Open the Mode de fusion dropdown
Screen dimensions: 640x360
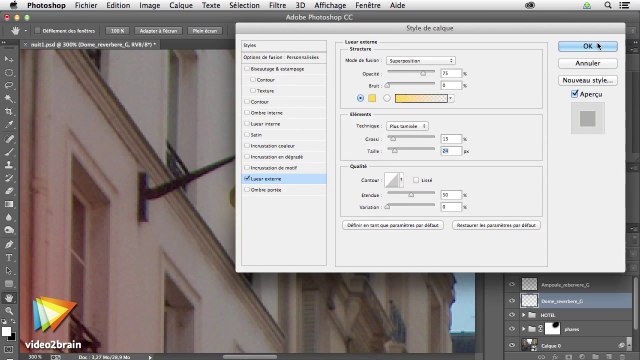421,60
